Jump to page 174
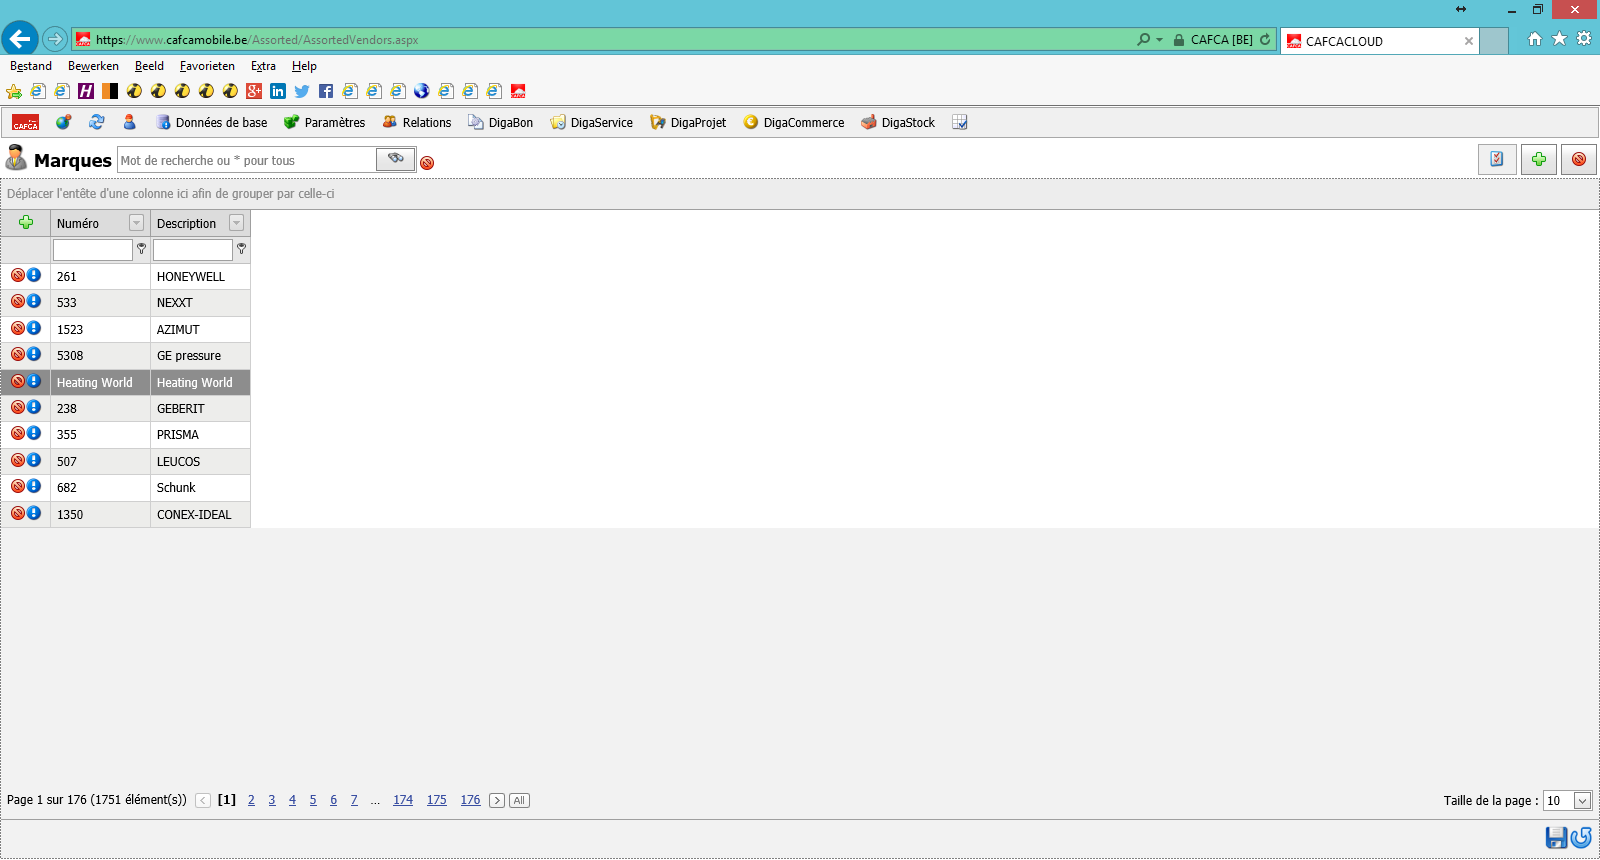Screen dimensions: 1600x860 click(x=403, y=800)
